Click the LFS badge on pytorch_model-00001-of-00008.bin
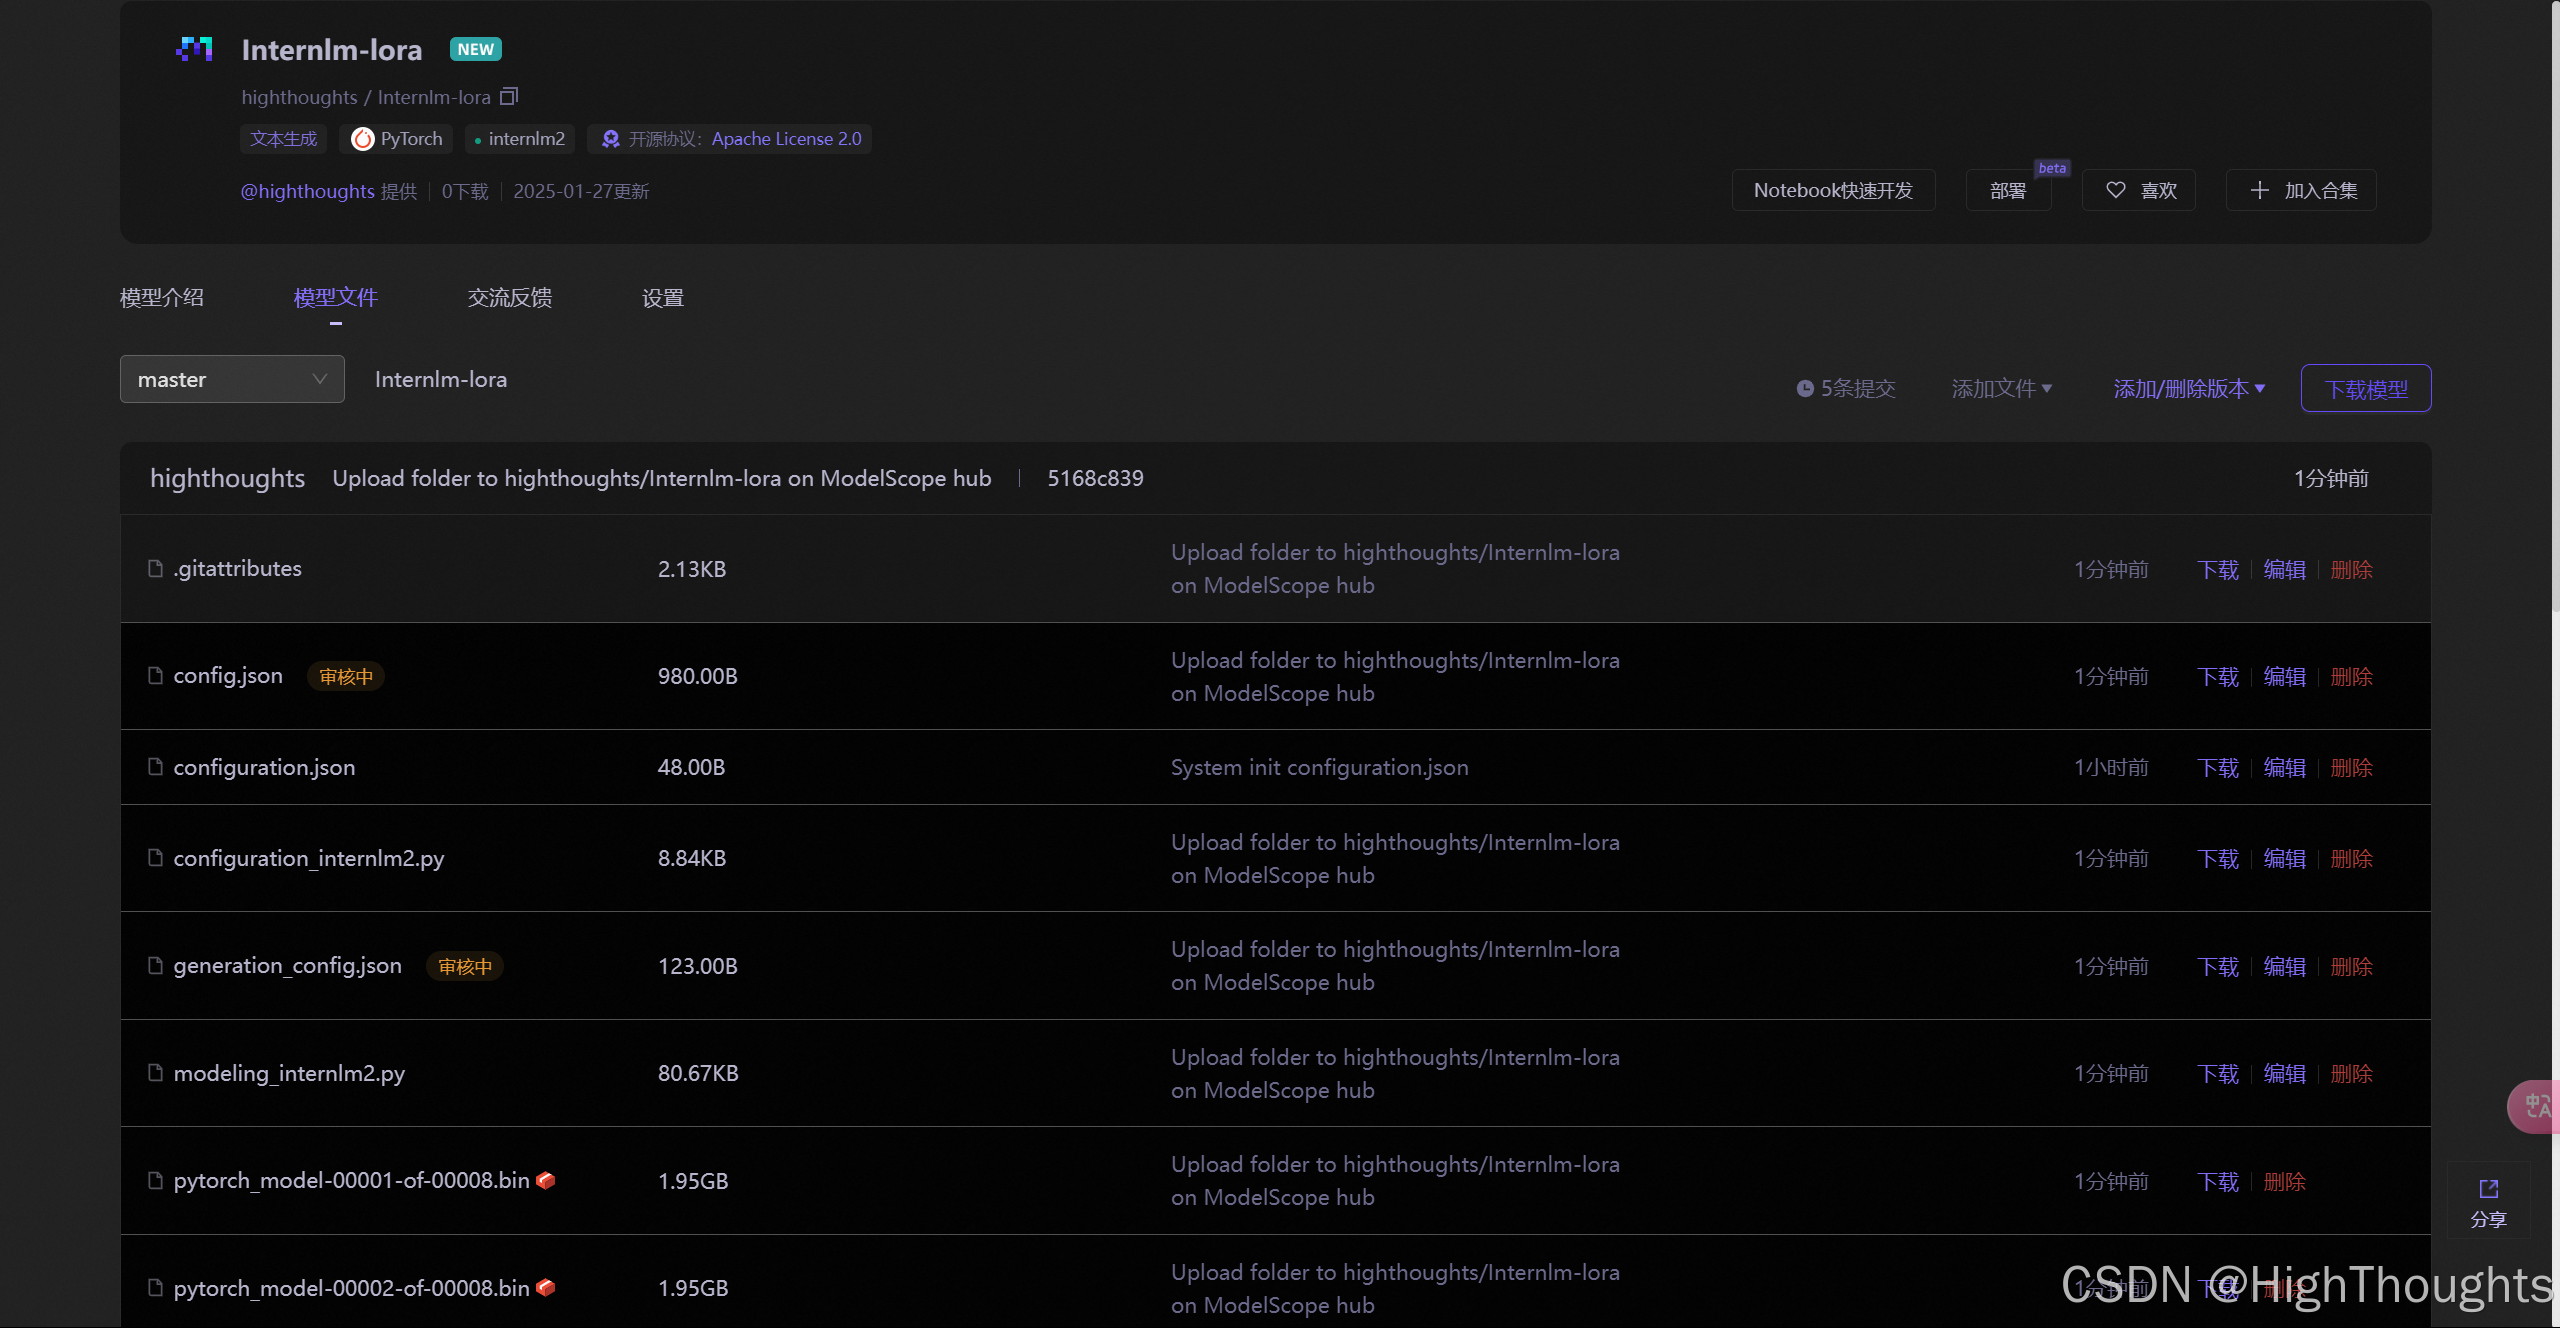This screenshot has height=1328, width=2560. (x=546, y=1180)
